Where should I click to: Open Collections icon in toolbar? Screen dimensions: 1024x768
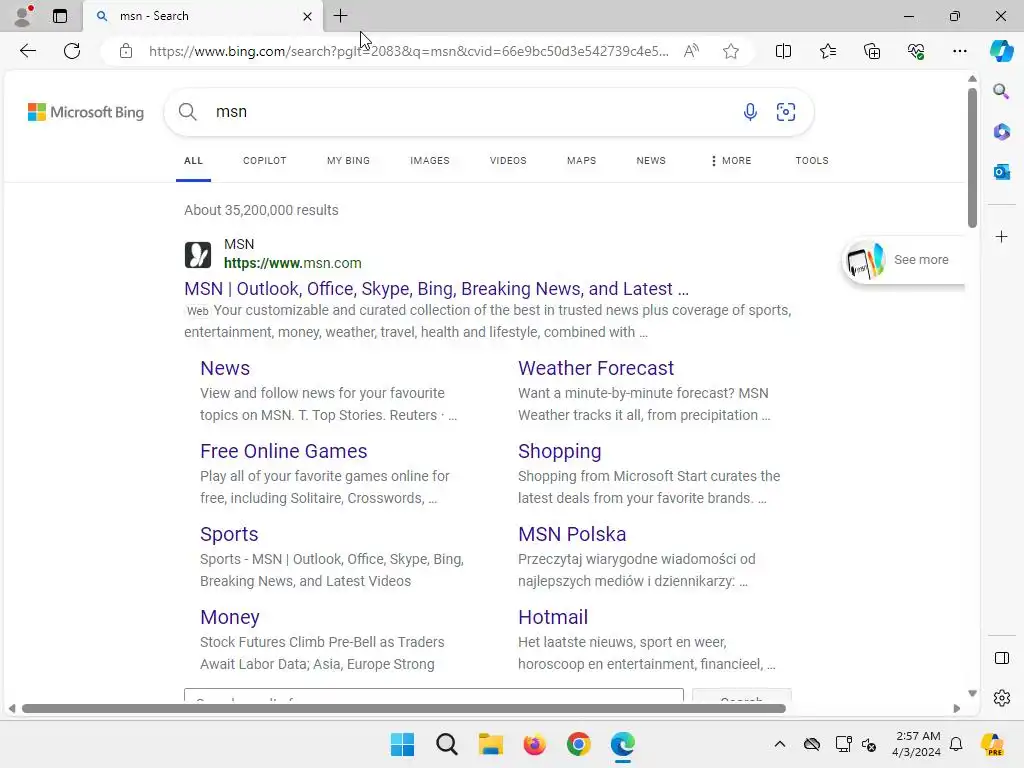[x=872, y=51]
